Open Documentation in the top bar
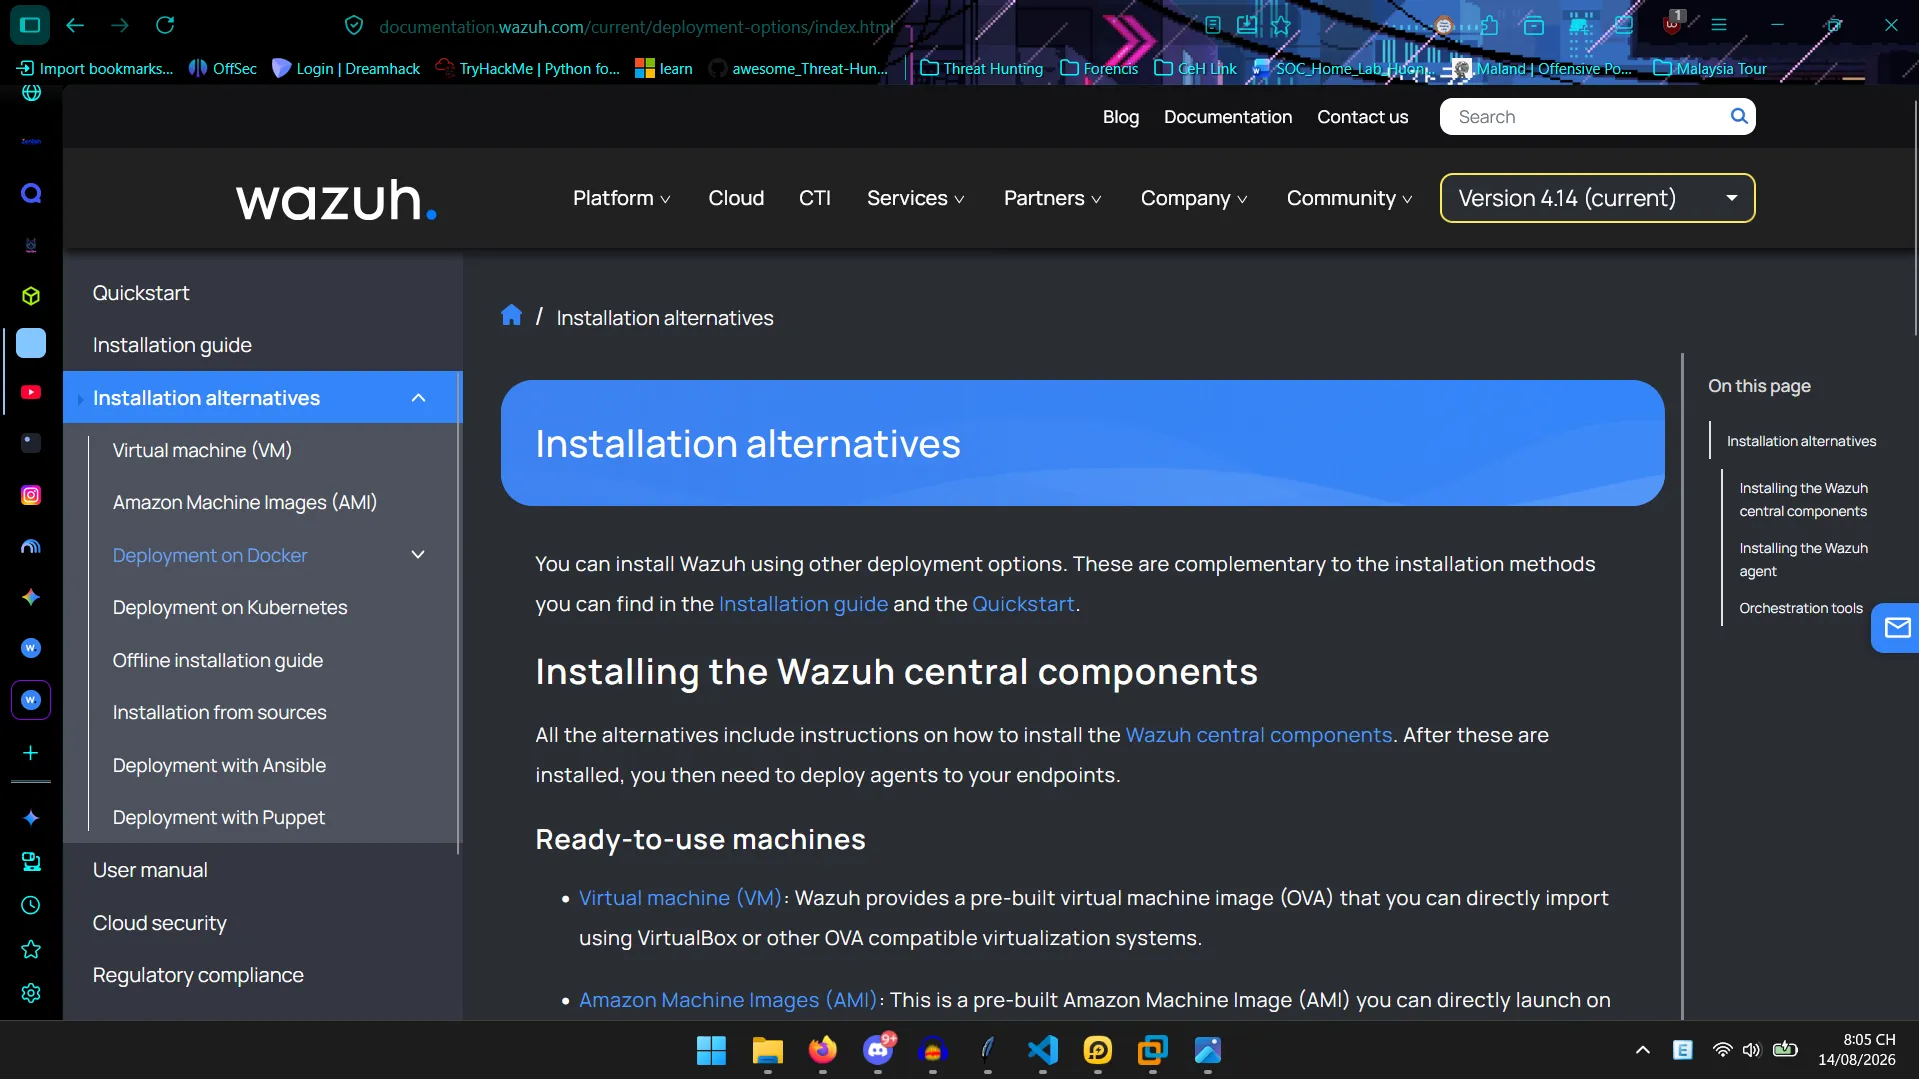The width and height of the screenshot is (1919, 1079). pyautogui.click(x=1228, y=117)
